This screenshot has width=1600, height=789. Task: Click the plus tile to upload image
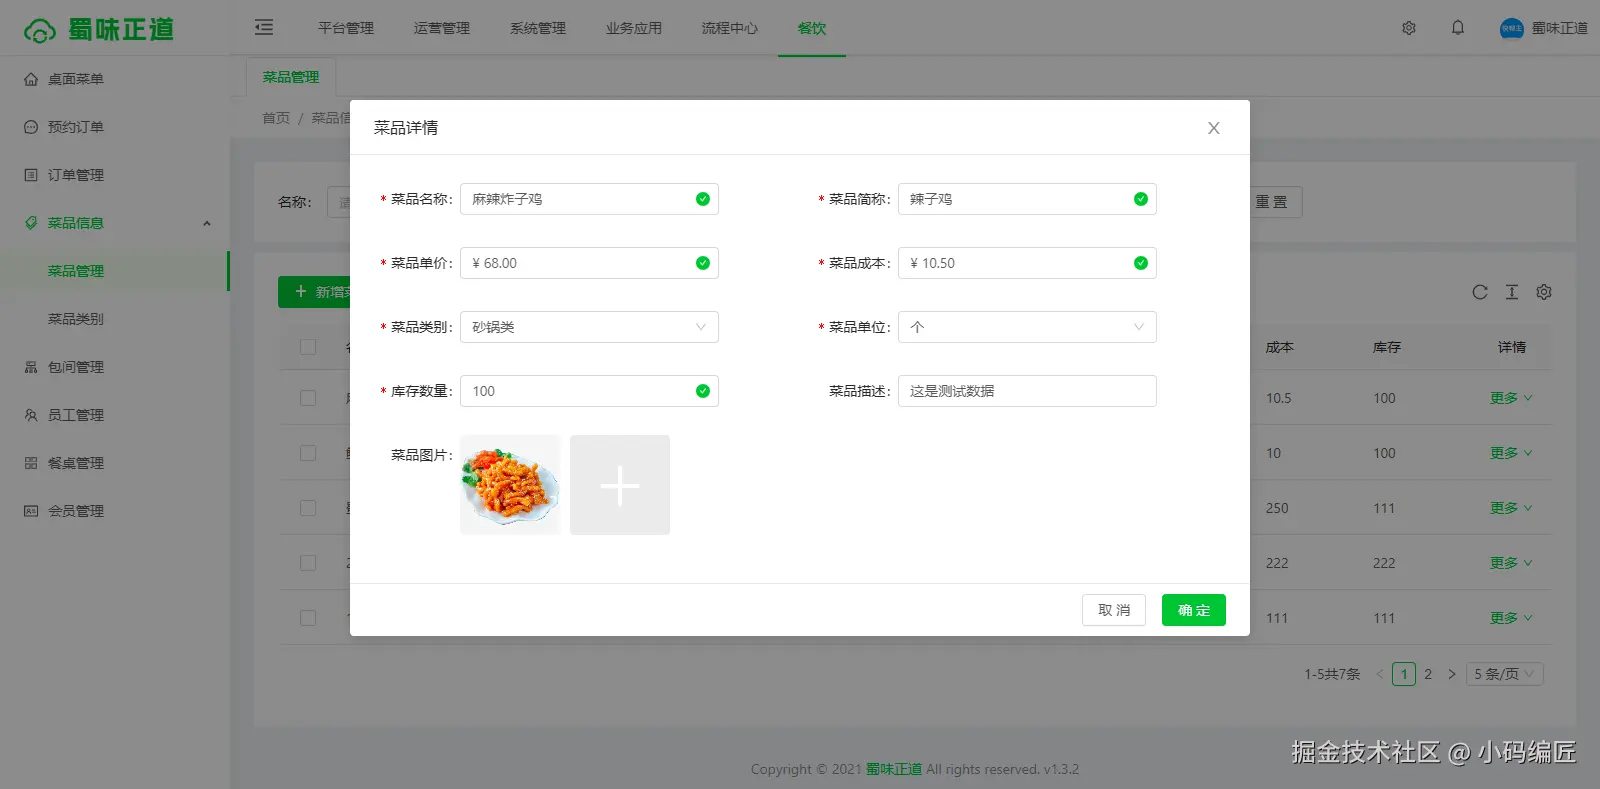[x=620, y=485]
